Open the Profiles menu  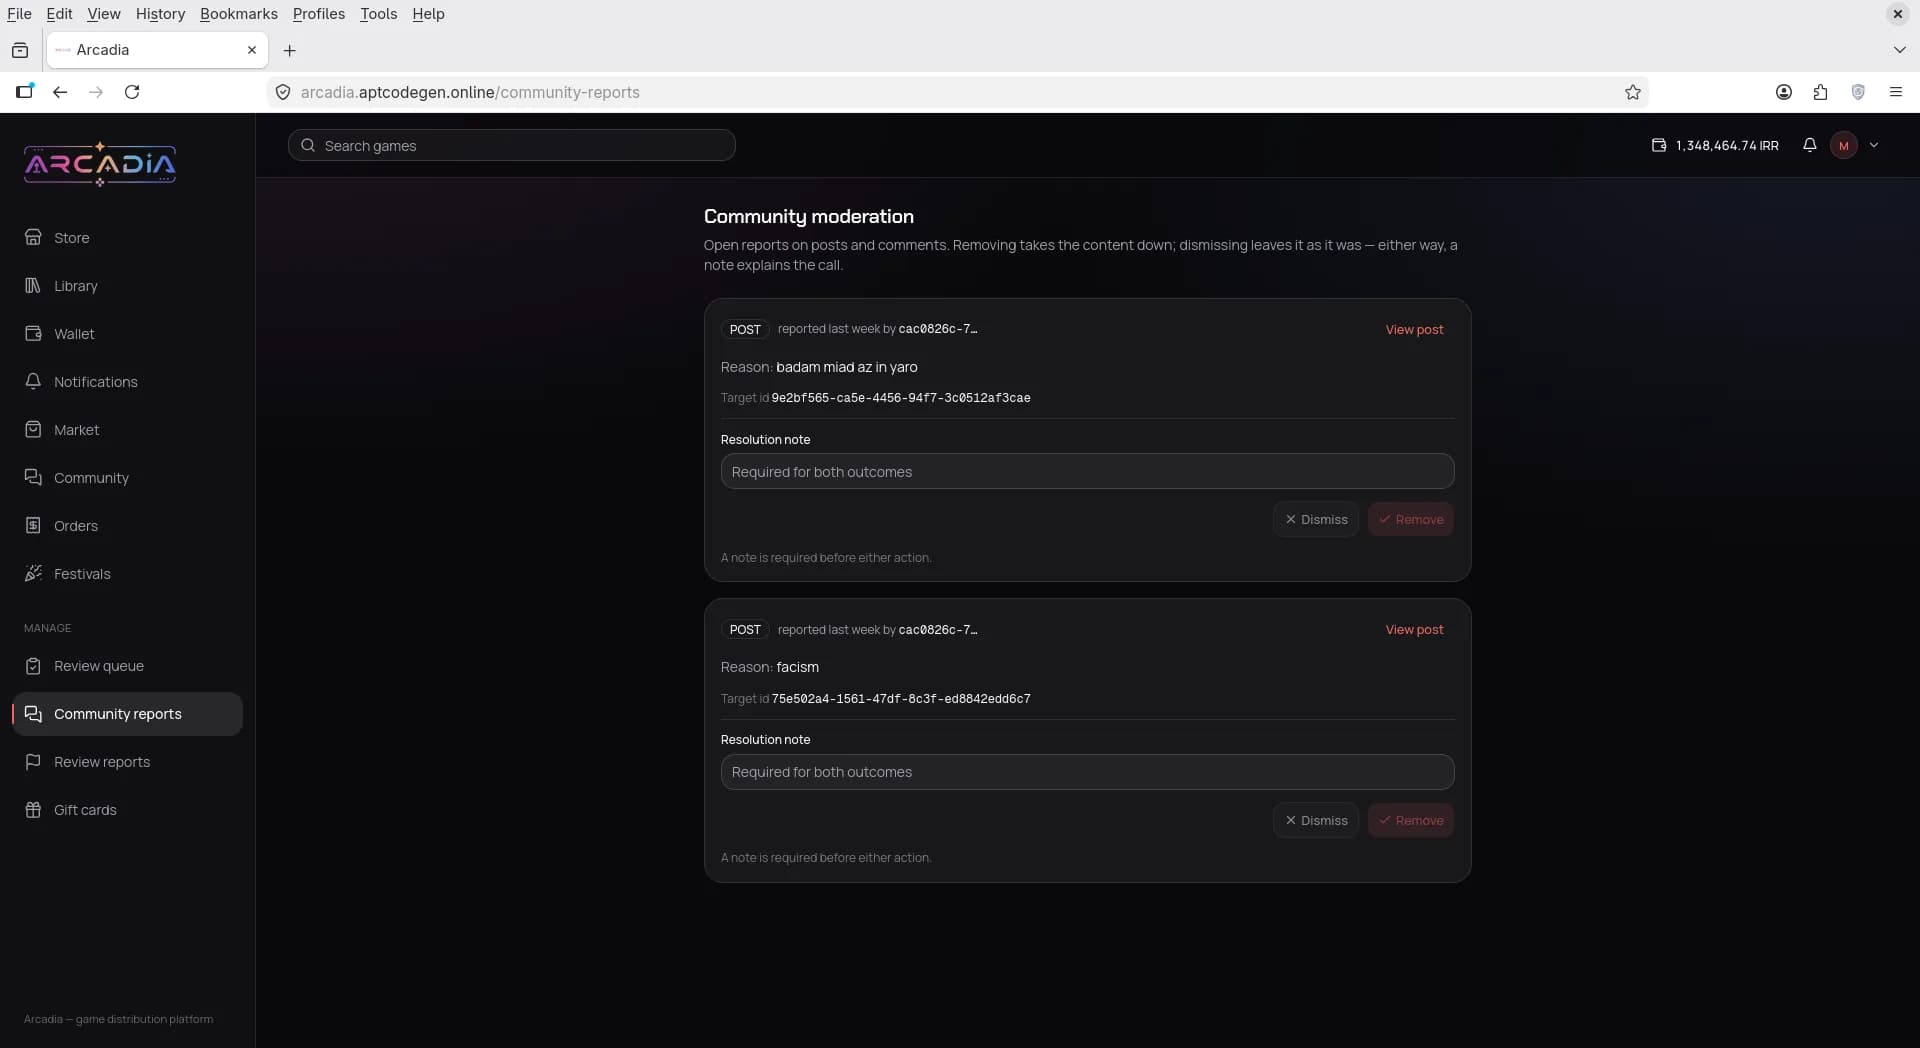pos(318,14)
